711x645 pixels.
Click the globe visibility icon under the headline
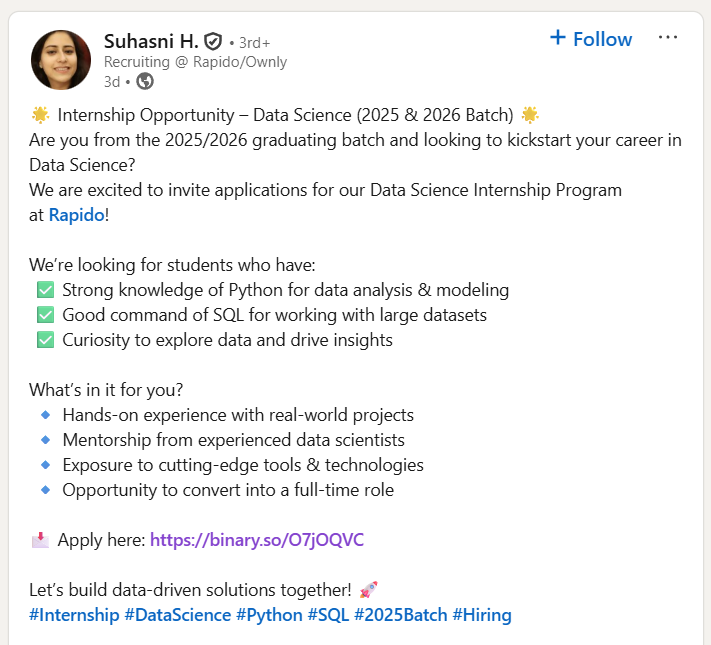point(145,81)
